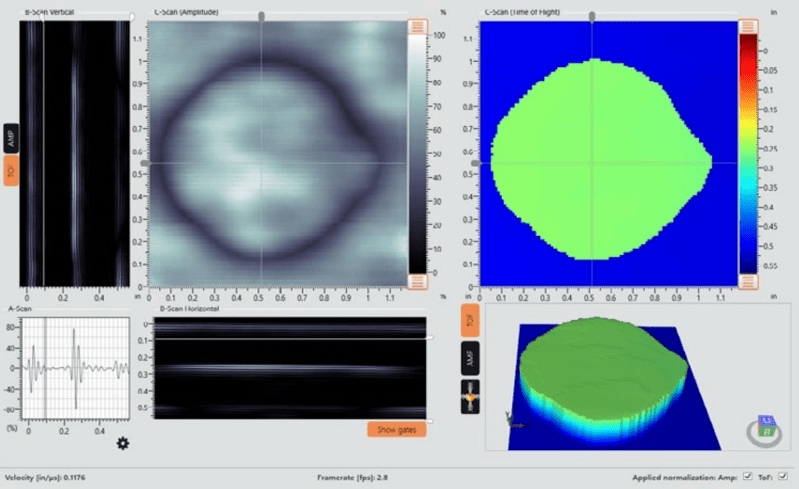Toggle Amp normalization checkbox
Screen dimensions: 799x489
point(748,476)
